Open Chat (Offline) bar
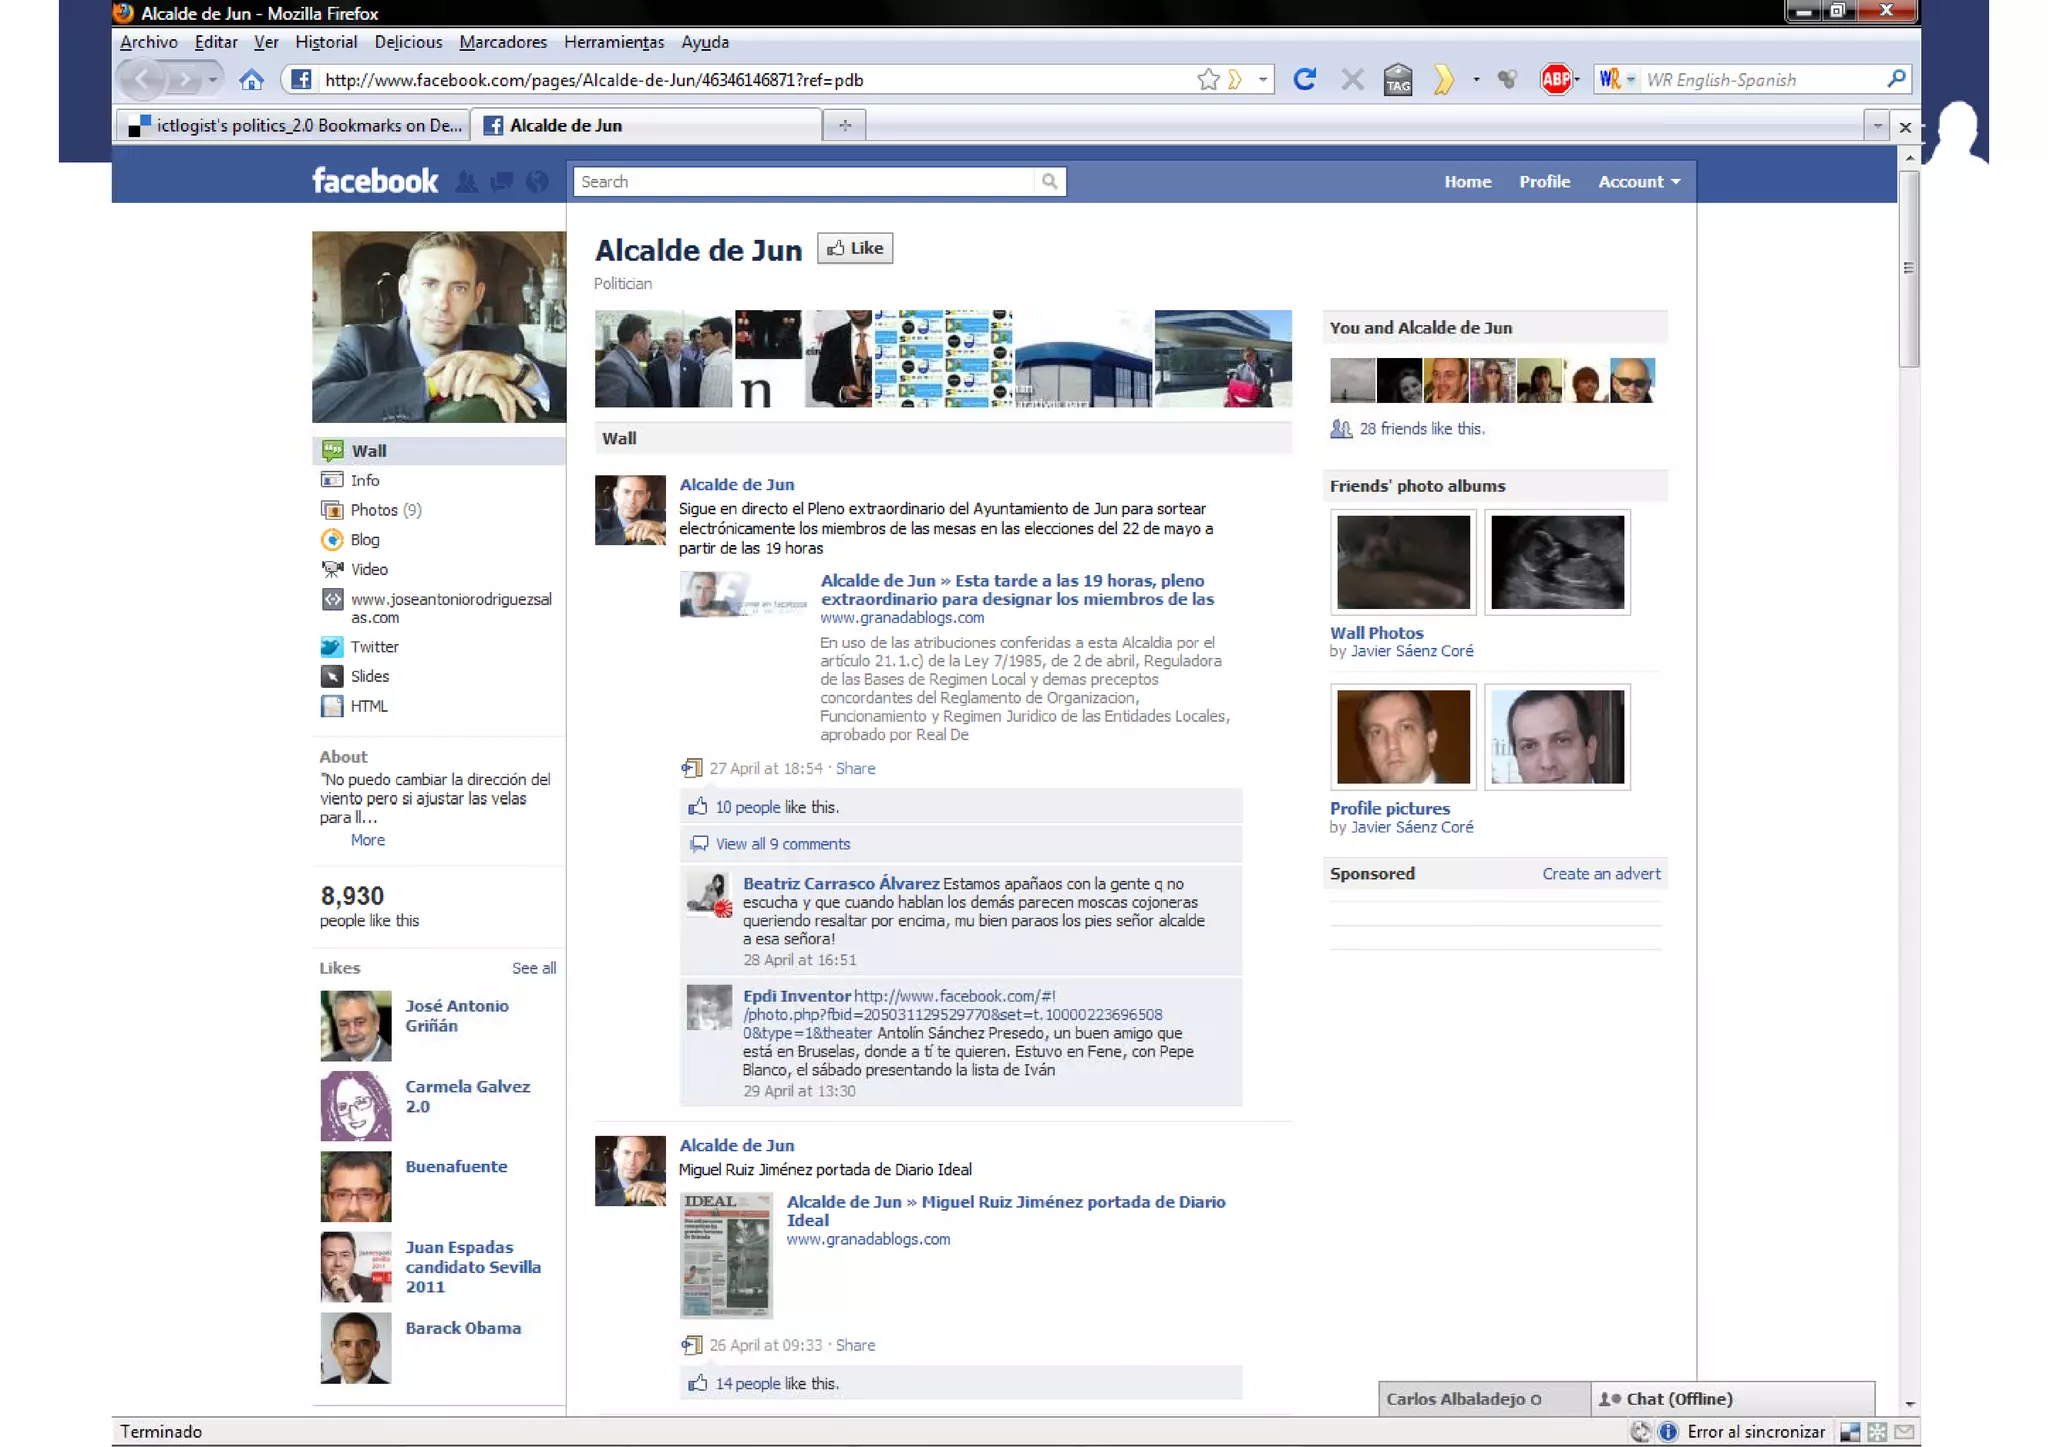Viewport: 2048px width, 1447px height. (x=1732, y=1399)
